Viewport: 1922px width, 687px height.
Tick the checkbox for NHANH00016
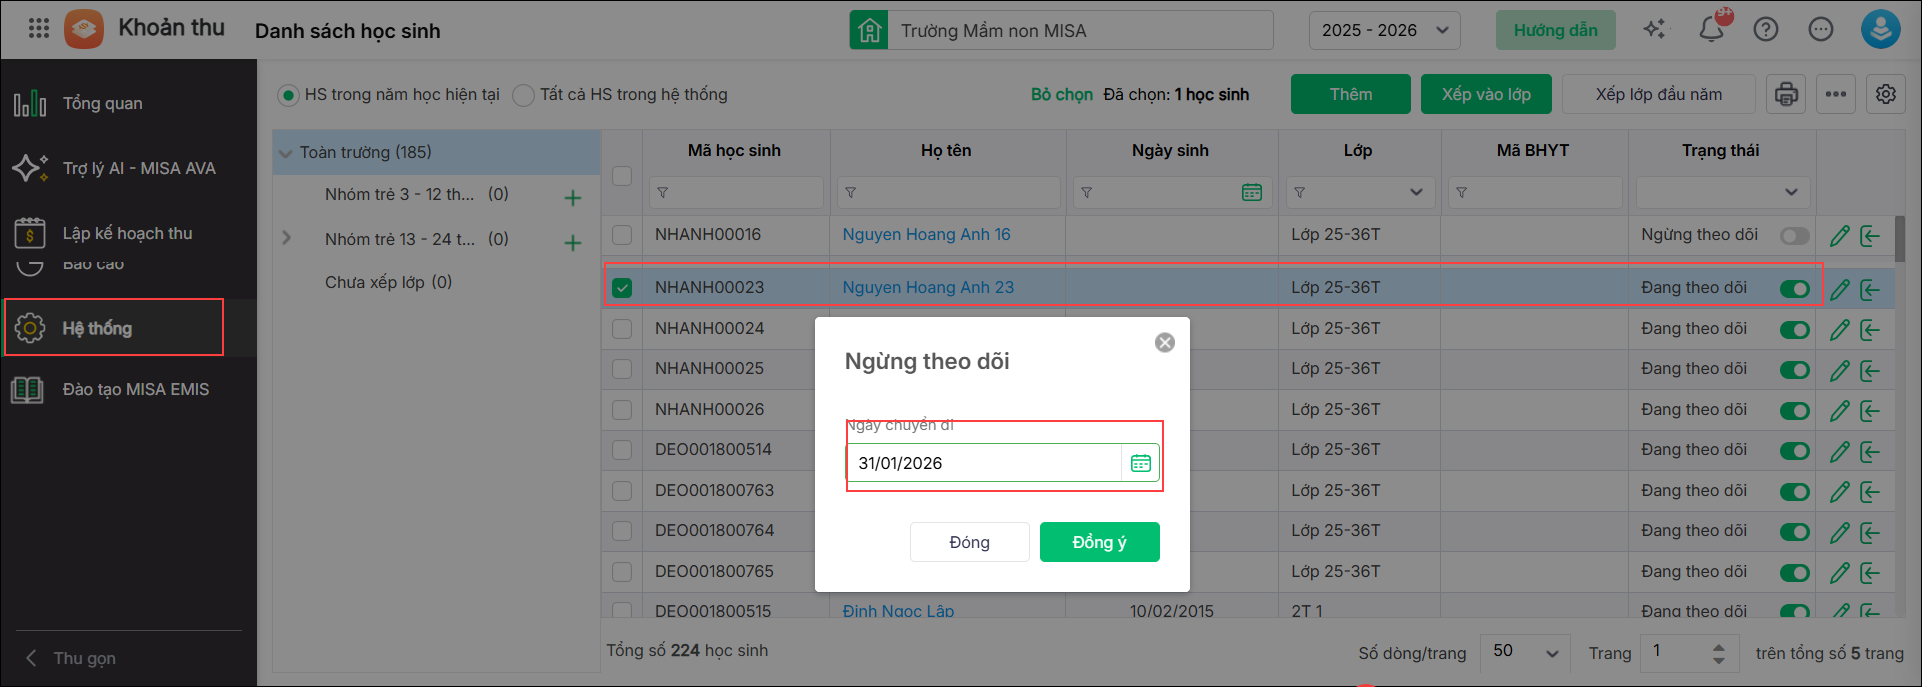pos(622,235)
